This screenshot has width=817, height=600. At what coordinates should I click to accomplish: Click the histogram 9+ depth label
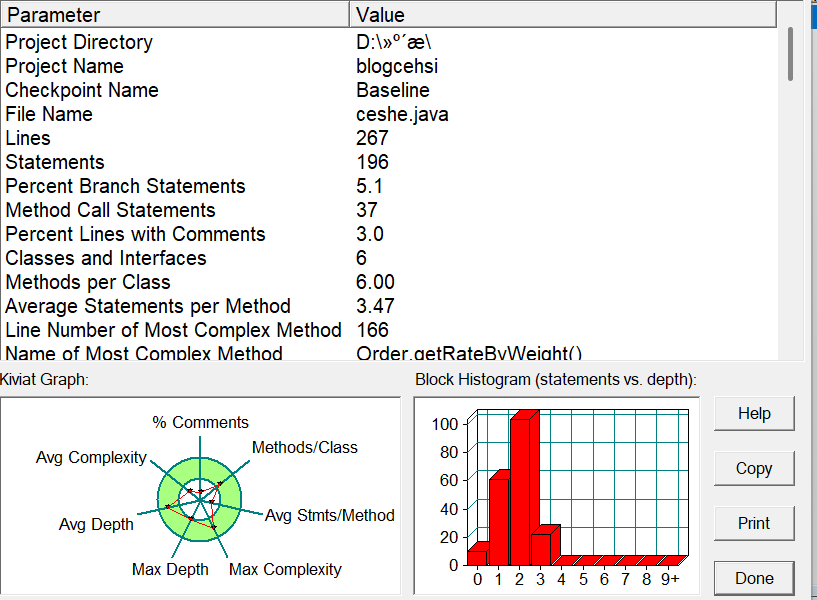[x=670, y=579]
